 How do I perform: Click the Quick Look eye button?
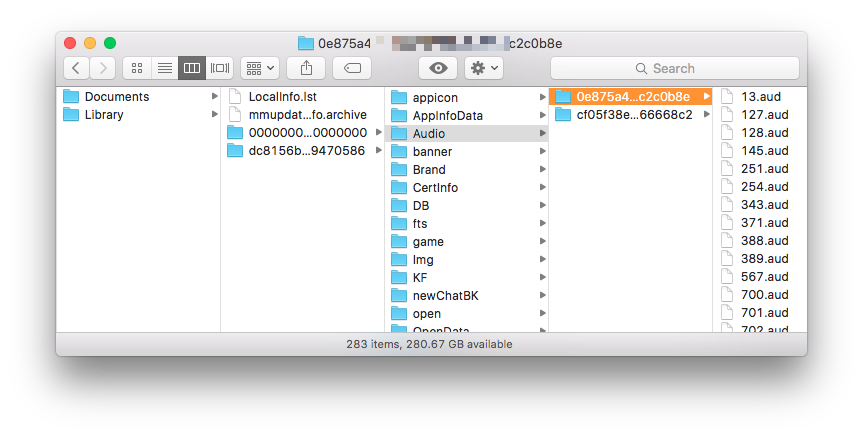pyautogui.click(x=438, y=68)
